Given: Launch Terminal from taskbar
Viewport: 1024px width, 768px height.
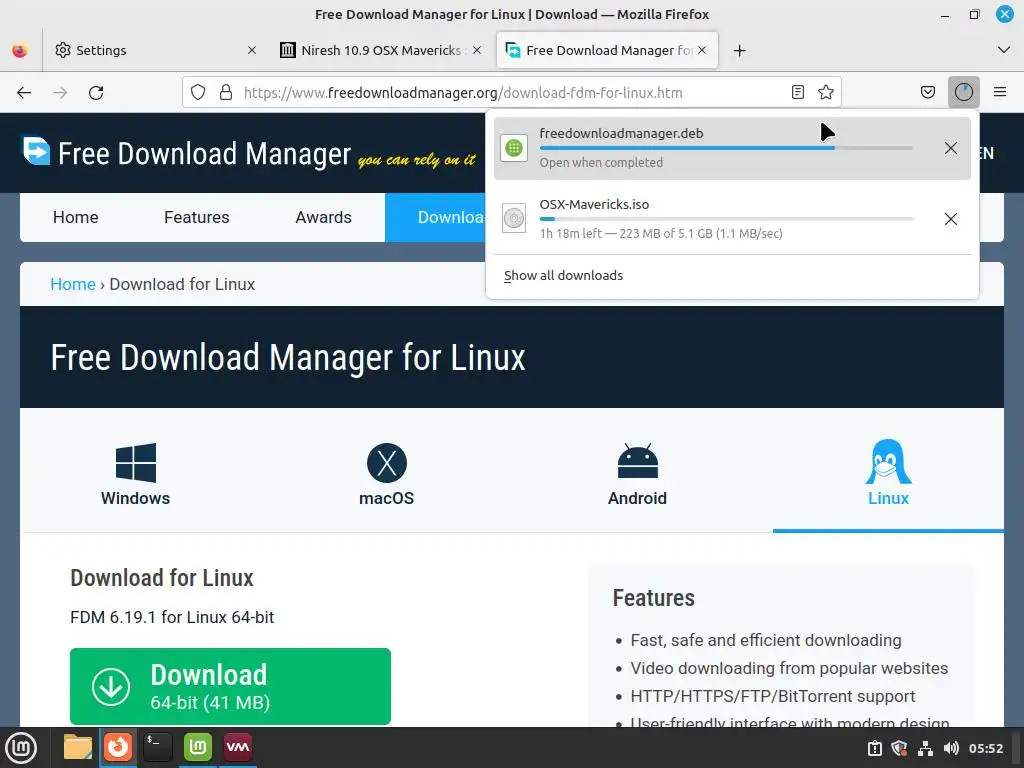Looking at the screenshot, I should pyautogui.click(x=157, y=748).
